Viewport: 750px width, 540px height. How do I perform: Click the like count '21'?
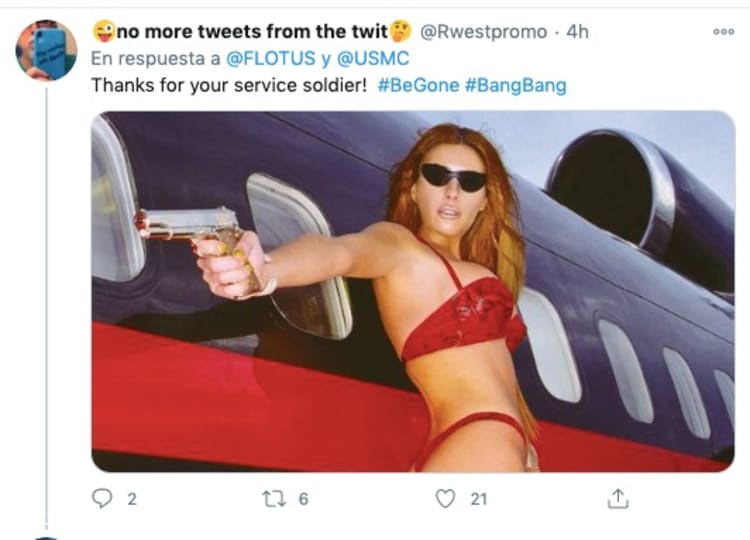point(478,498)
